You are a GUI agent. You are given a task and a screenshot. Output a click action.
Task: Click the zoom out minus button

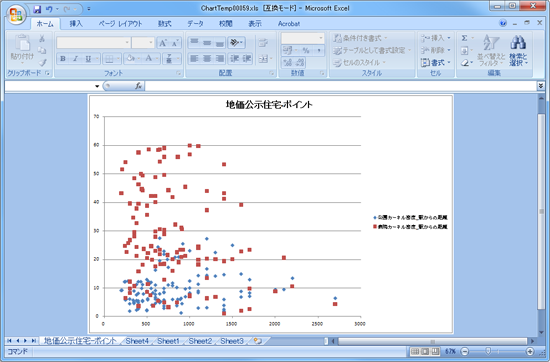[x=464, y=351]
